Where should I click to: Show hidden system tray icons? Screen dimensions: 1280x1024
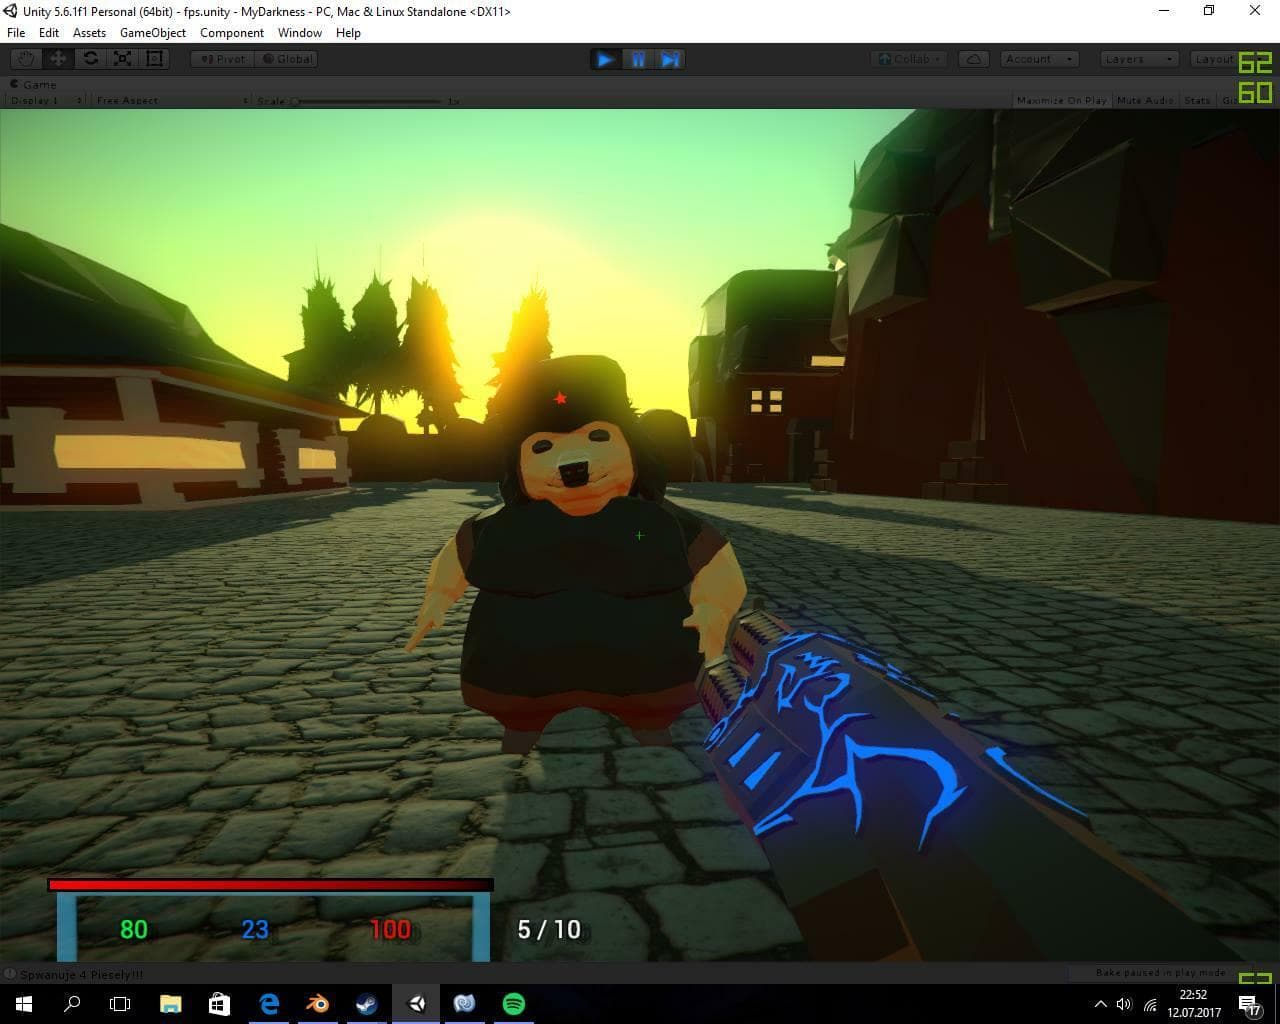(1101, 1004)
